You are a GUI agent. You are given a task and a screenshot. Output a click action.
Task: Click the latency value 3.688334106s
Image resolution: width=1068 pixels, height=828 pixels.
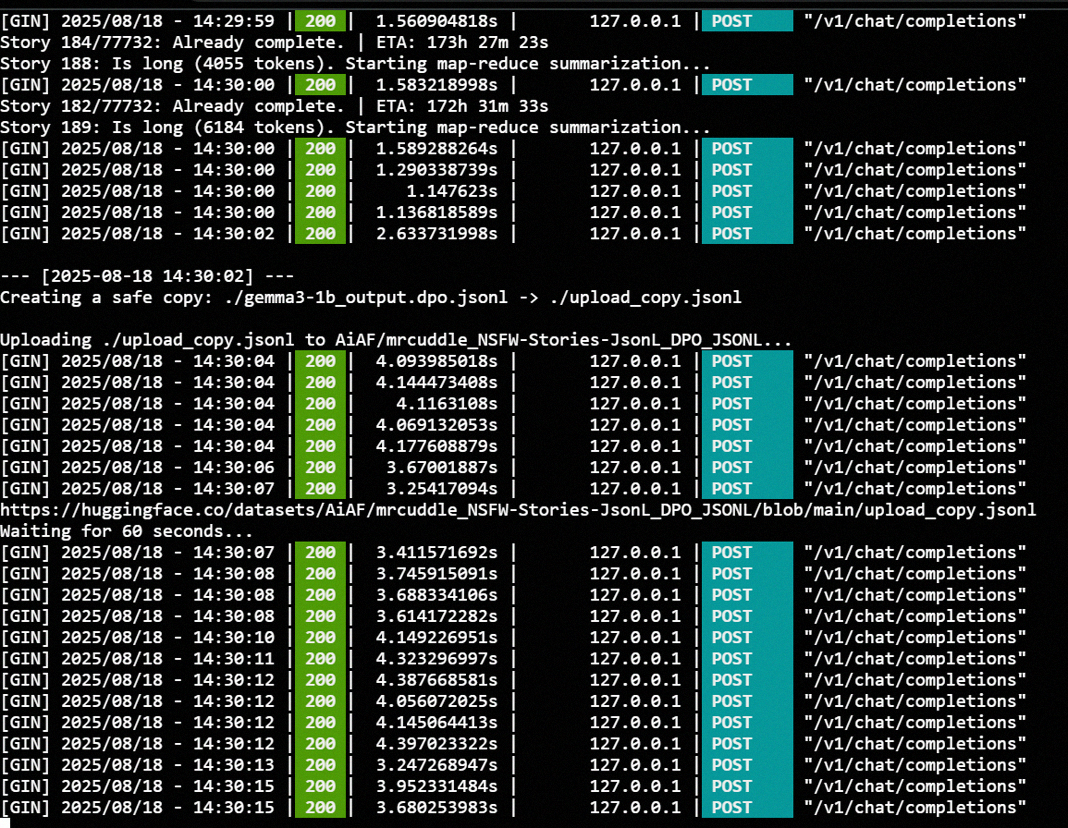tap(437, 595)
